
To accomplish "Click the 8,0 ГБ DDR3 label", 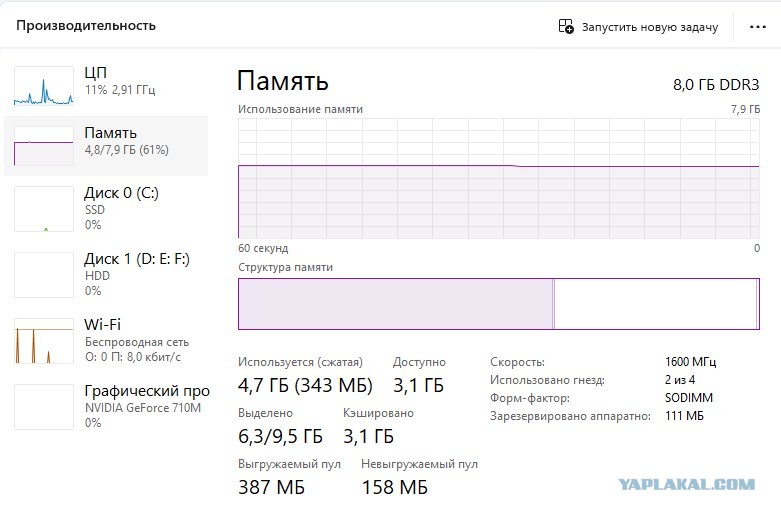I will click(716, 85).
